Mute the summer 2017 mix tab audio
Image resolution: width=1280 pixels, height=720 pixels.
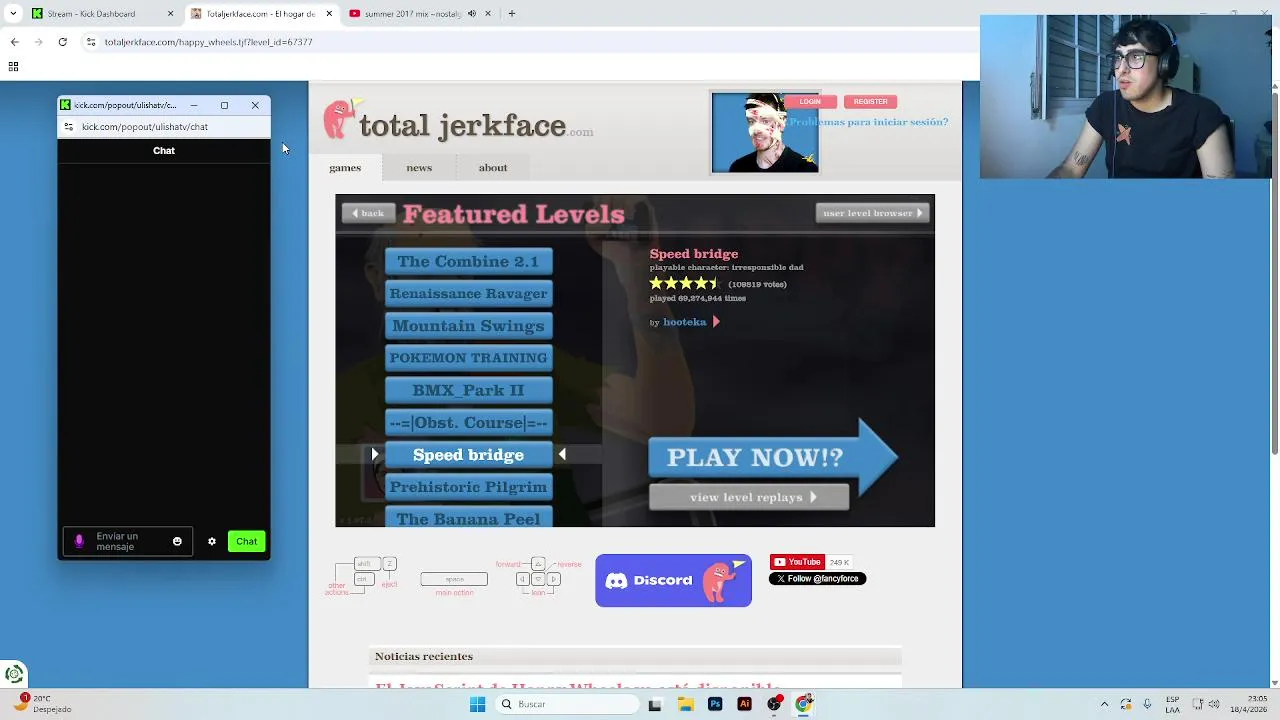474,14
